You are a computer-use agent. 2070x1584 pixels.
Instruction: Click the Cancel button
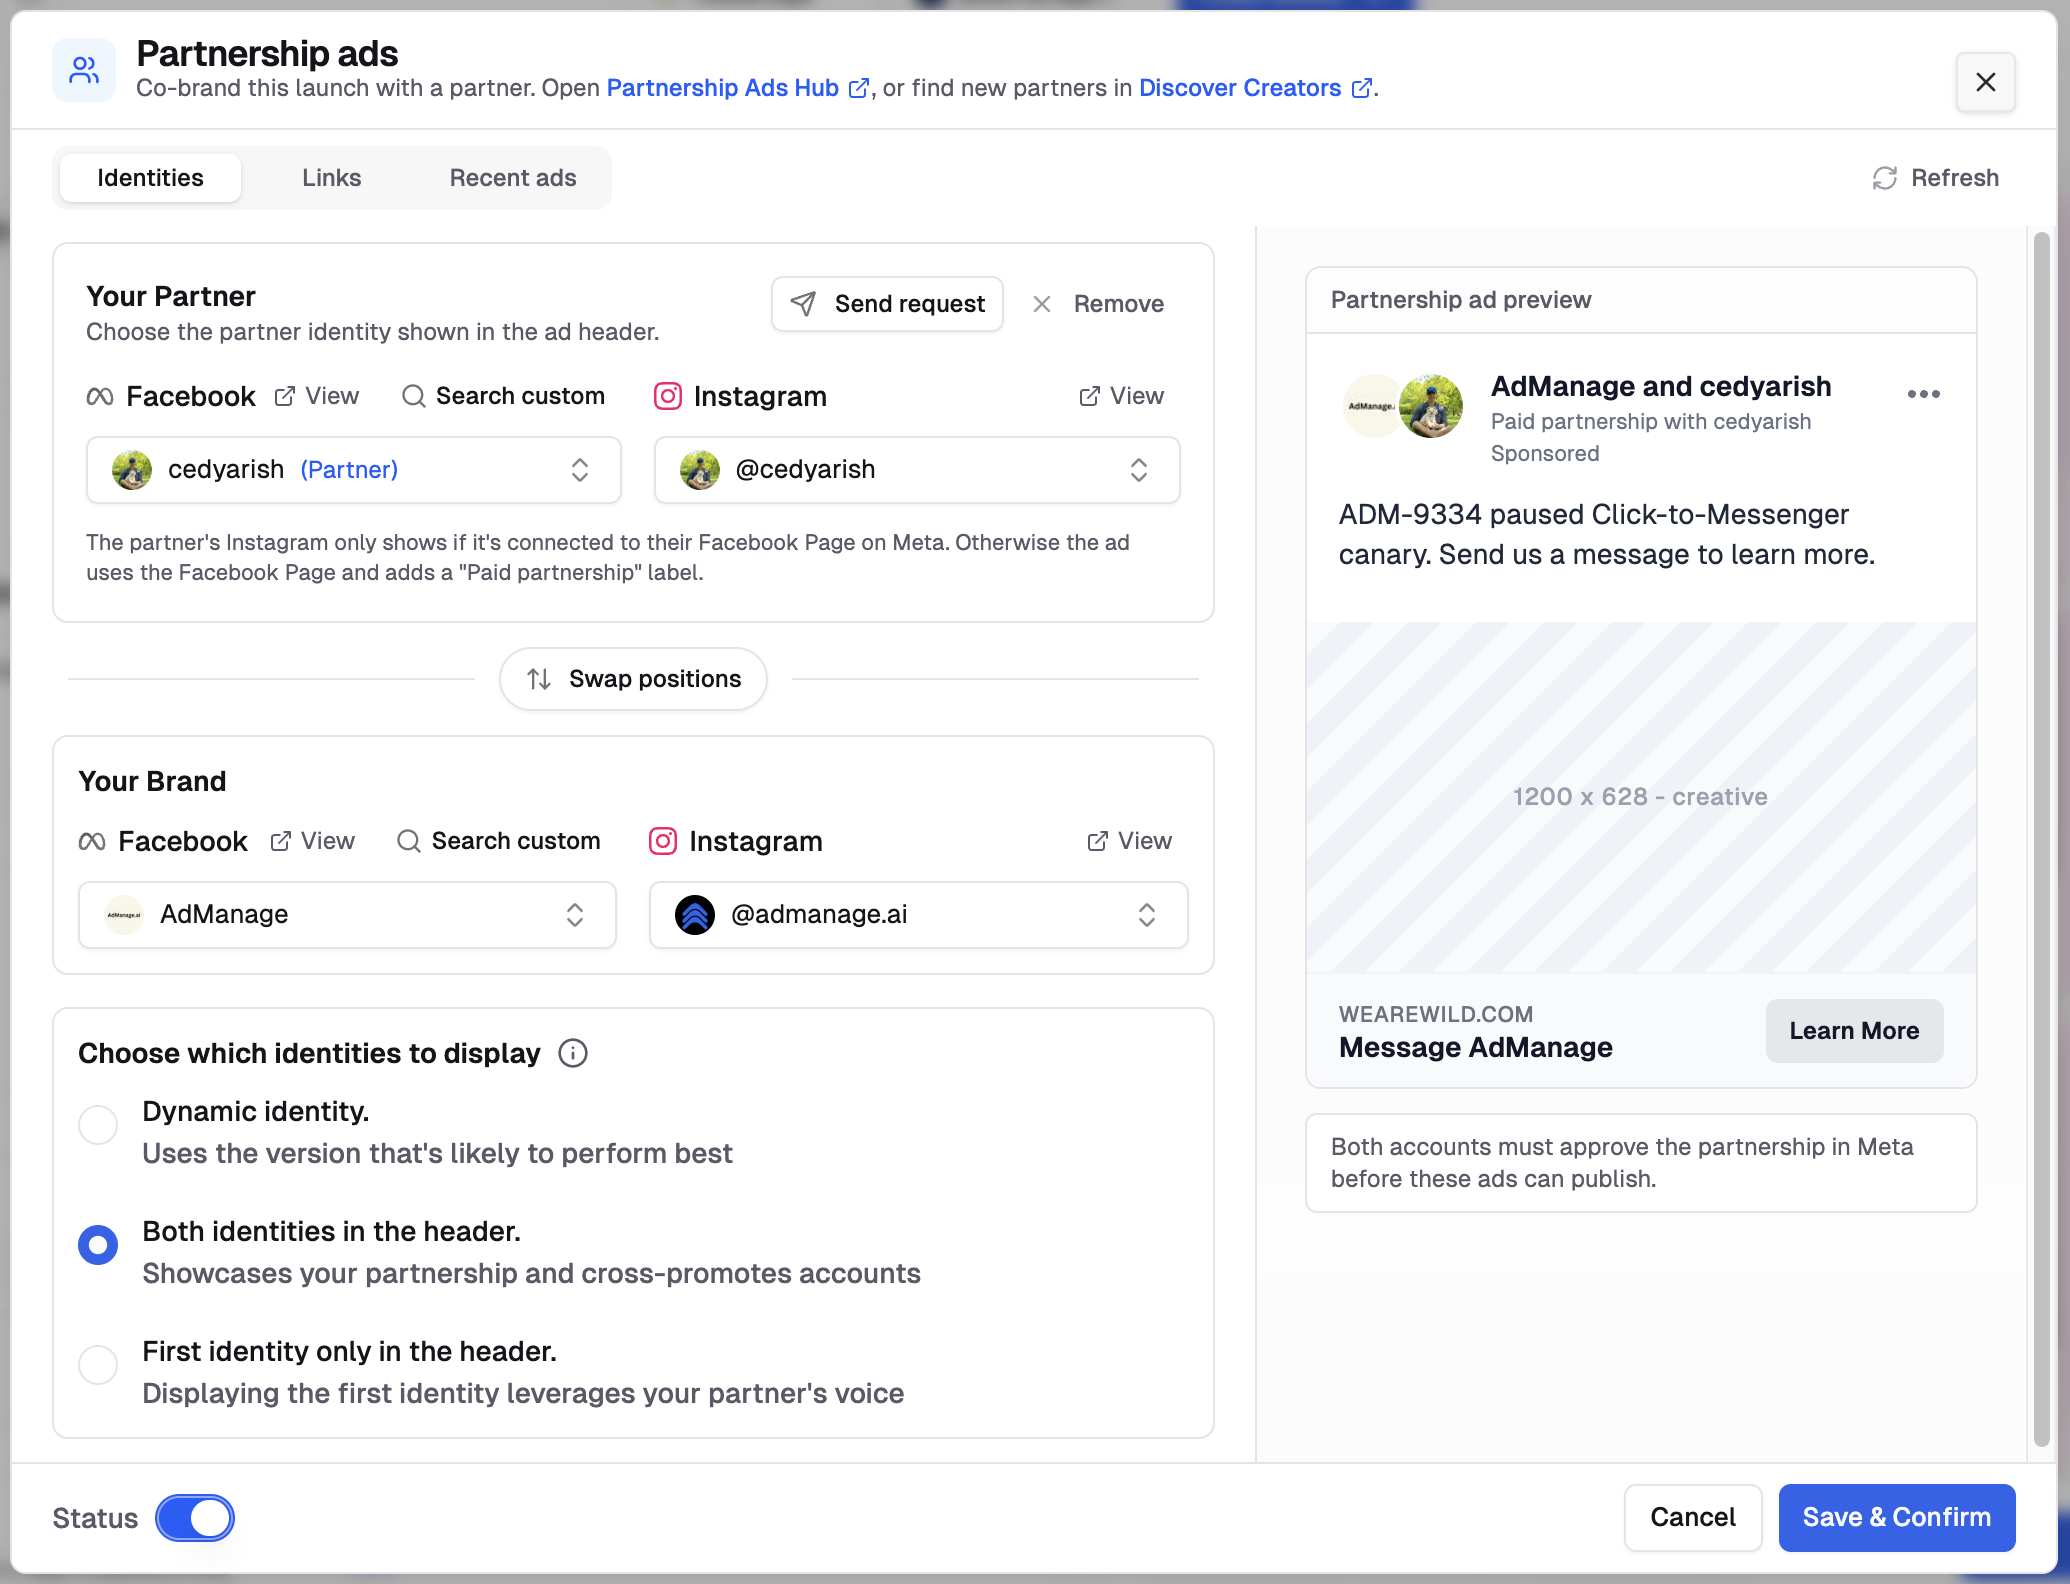(1693, 1518)
